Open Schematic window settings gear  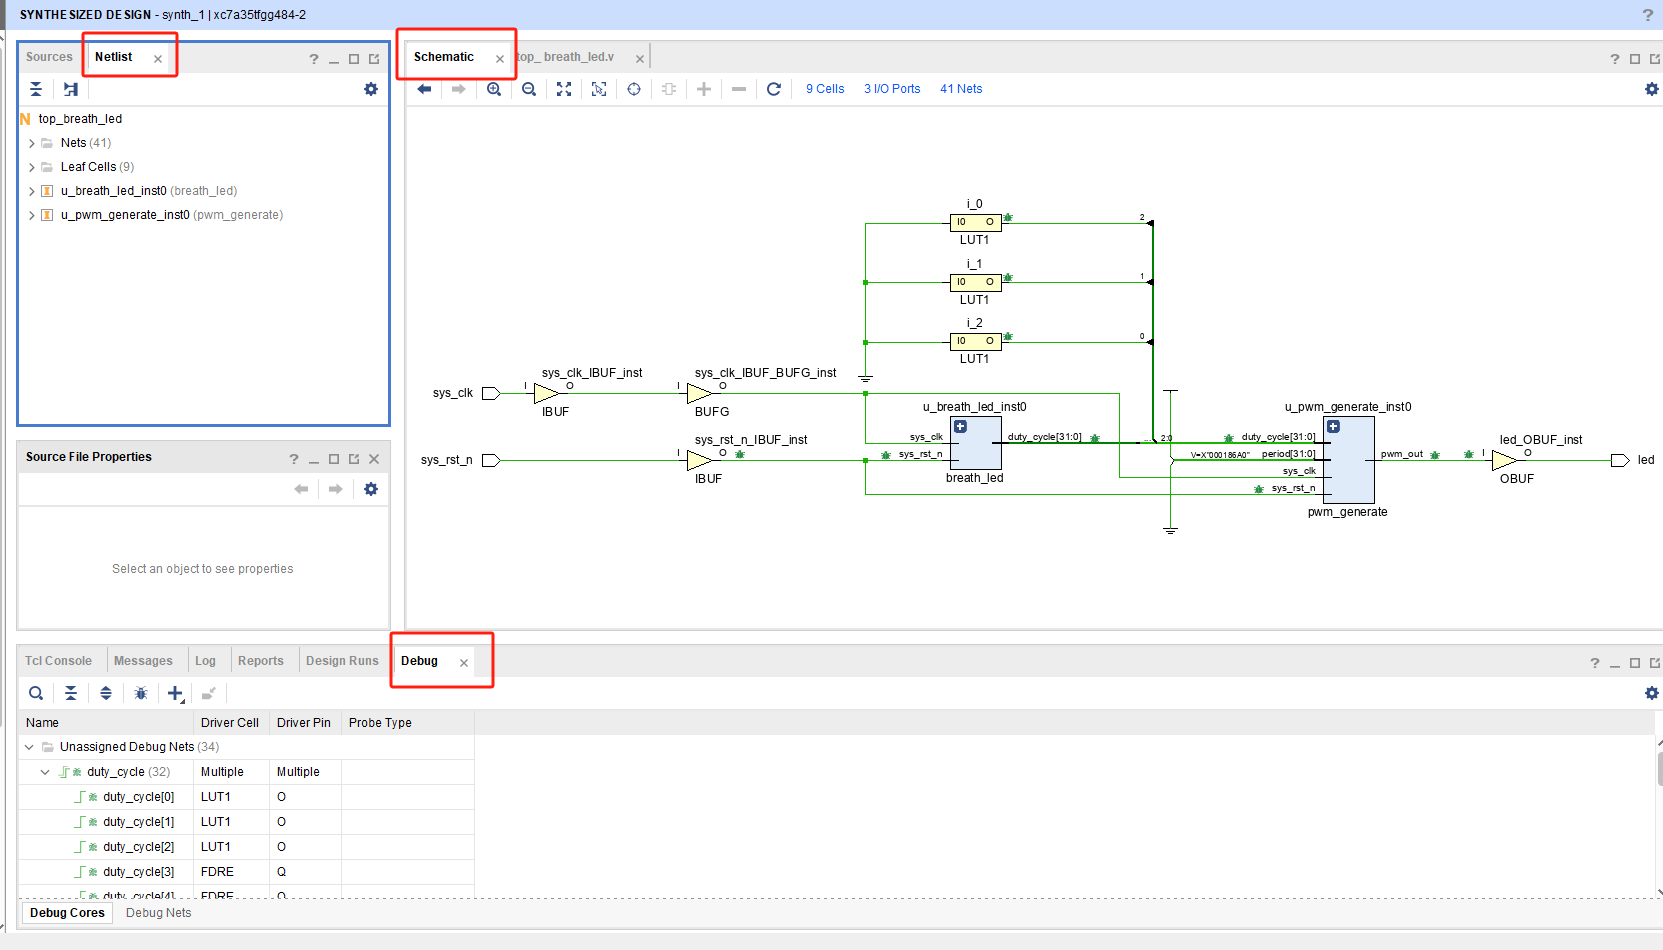[1652, 89]
